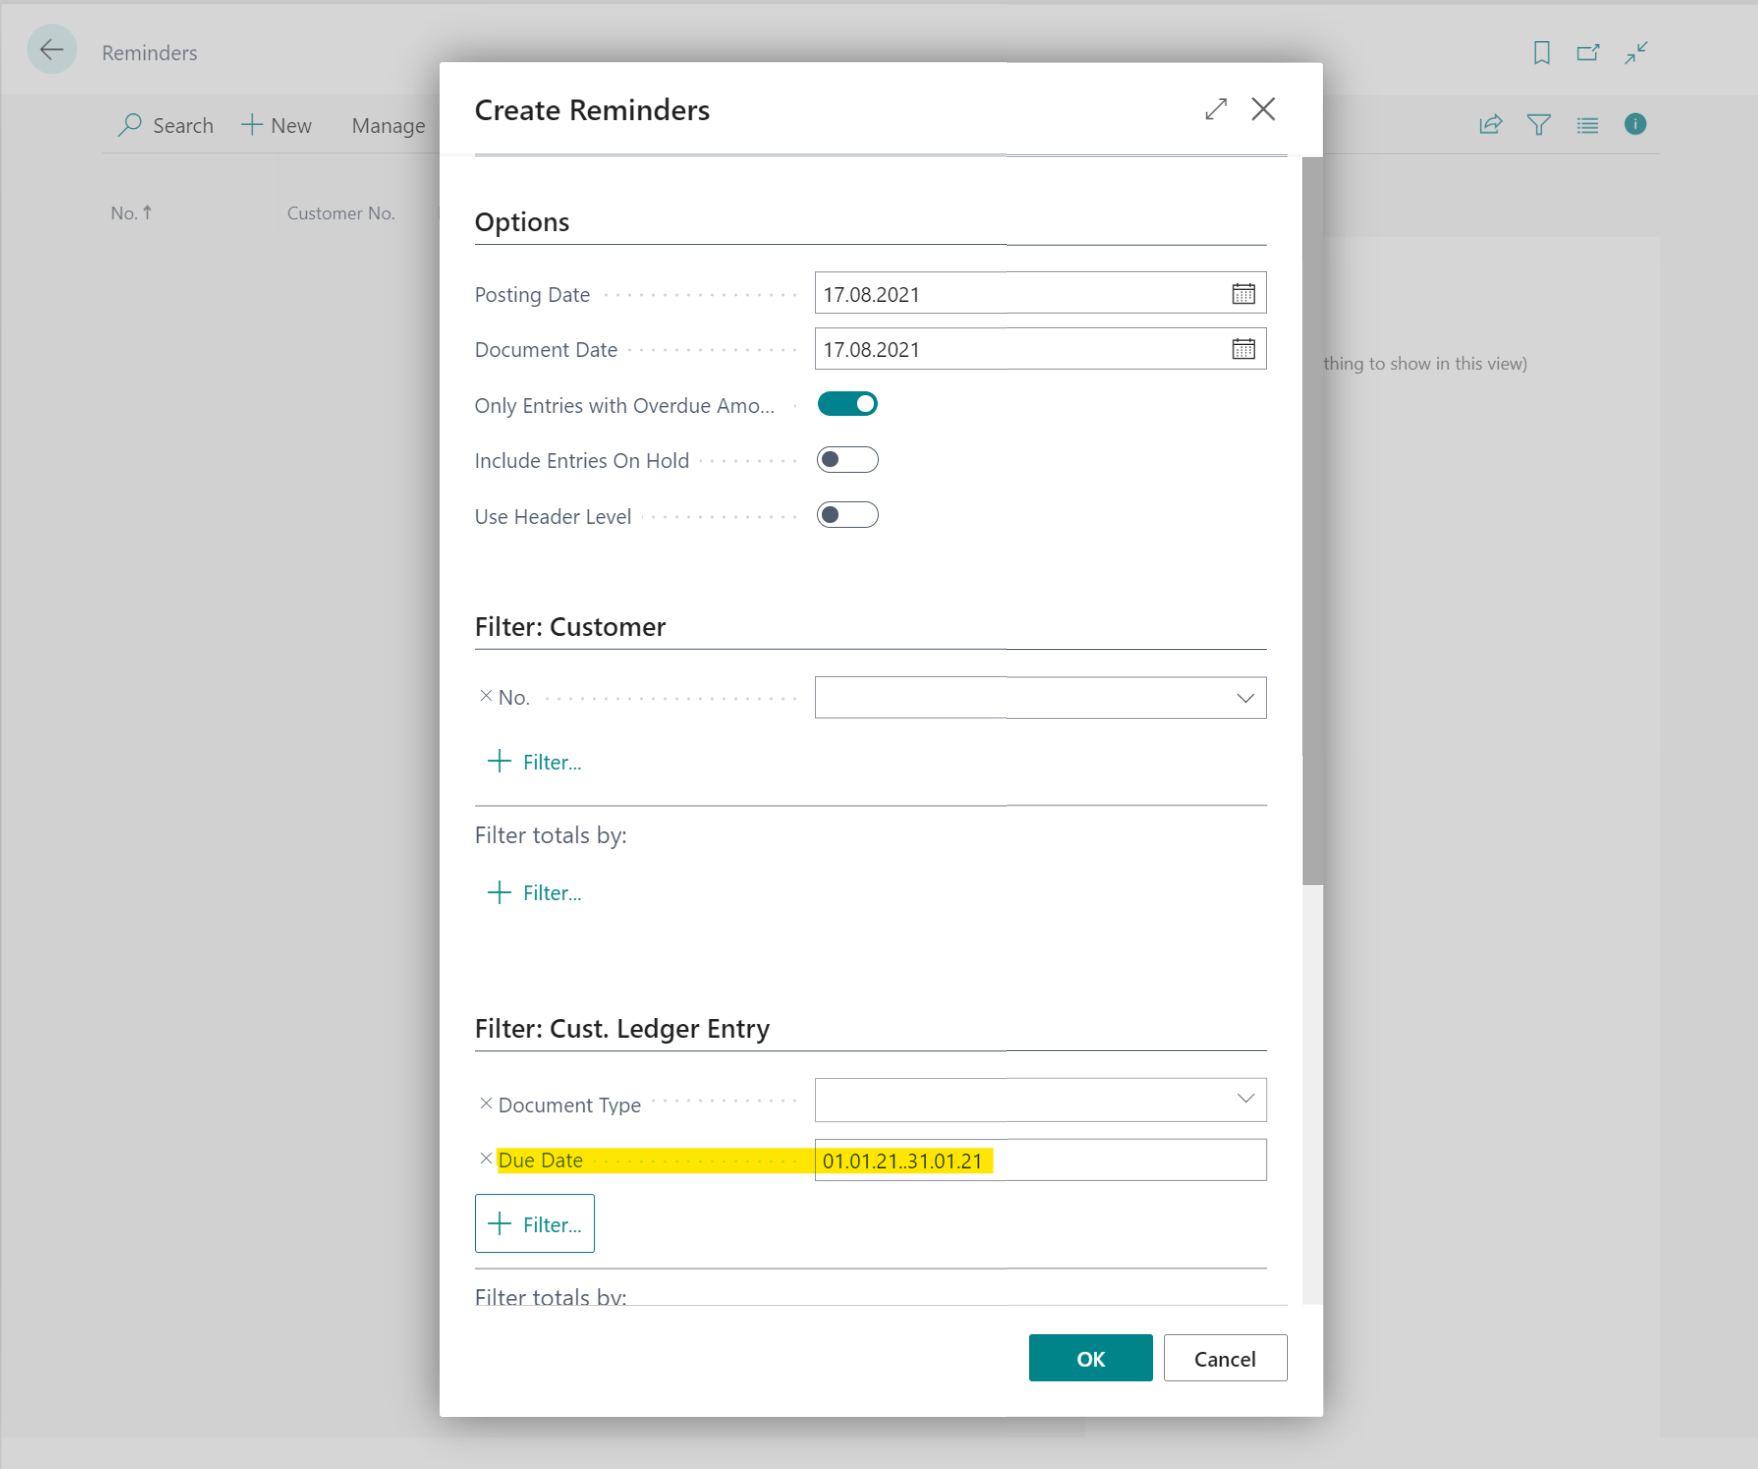
Task: Click the bookmark icon for Reminders page
Action: tap(1540, 52)
